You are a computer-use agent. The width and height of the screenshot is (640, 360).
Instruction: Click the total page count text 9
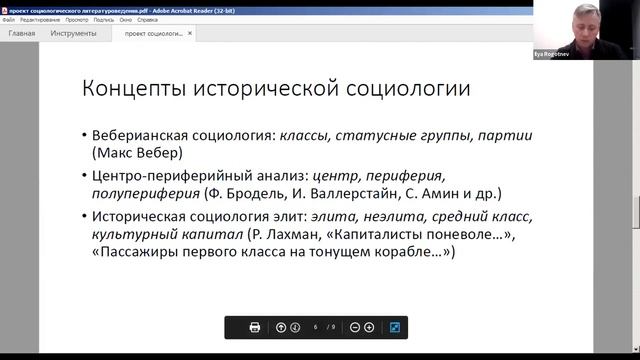tap(333, 327)
